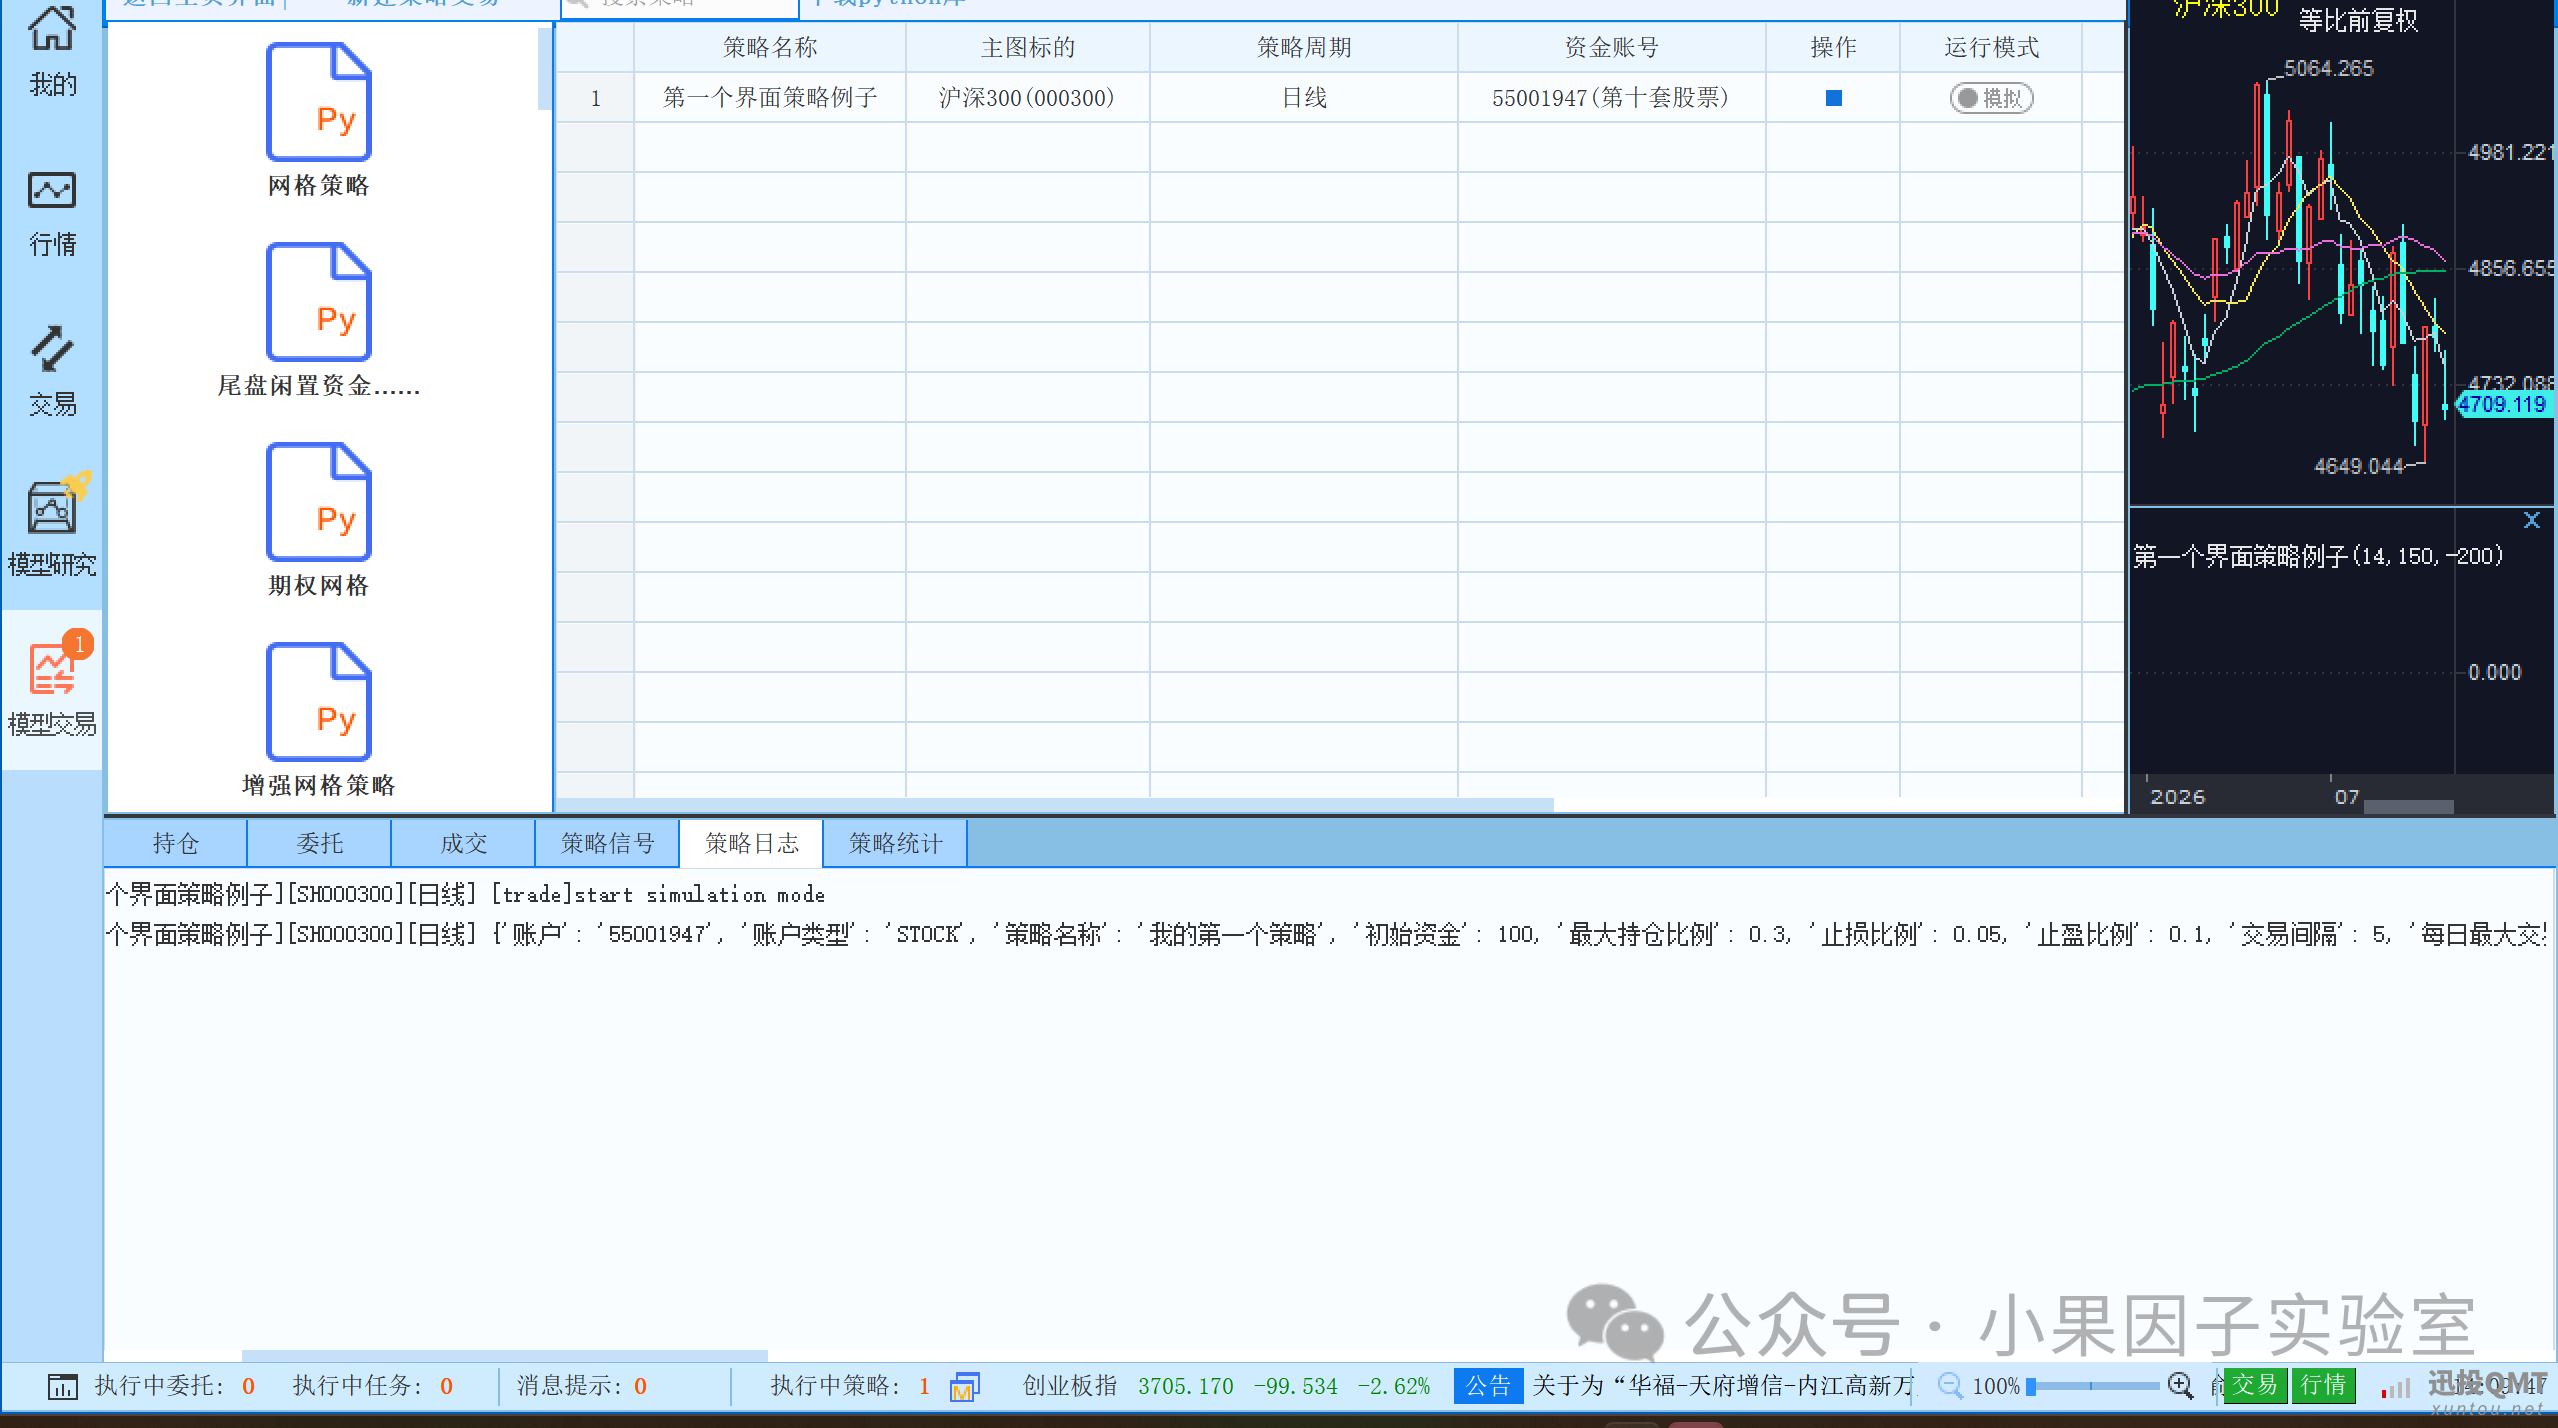This screenshot has height=1428, width=2558.
Task: Click the 等比前复权 label on the chart
Action: [x=2357, y=20]
